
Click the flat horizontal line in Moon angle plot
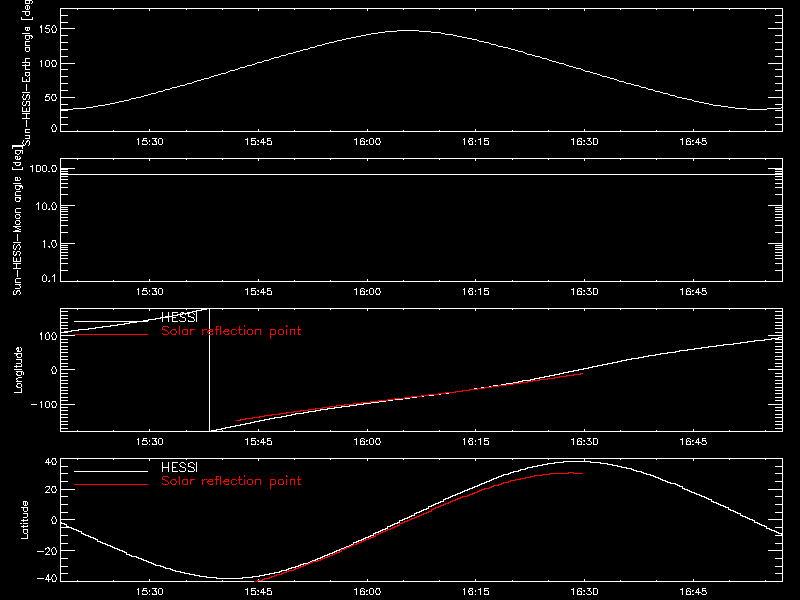tap(421, 174)
